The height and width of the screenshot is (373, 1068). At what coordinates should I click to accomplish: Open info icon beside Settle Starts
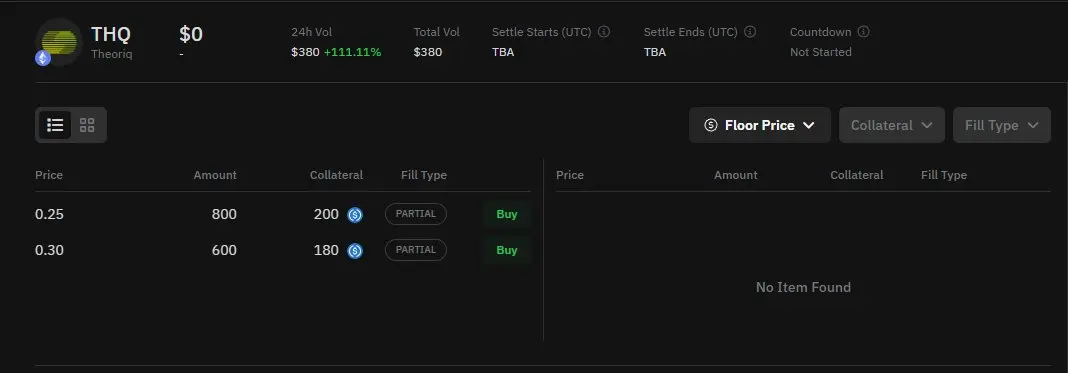click(604, 32)
